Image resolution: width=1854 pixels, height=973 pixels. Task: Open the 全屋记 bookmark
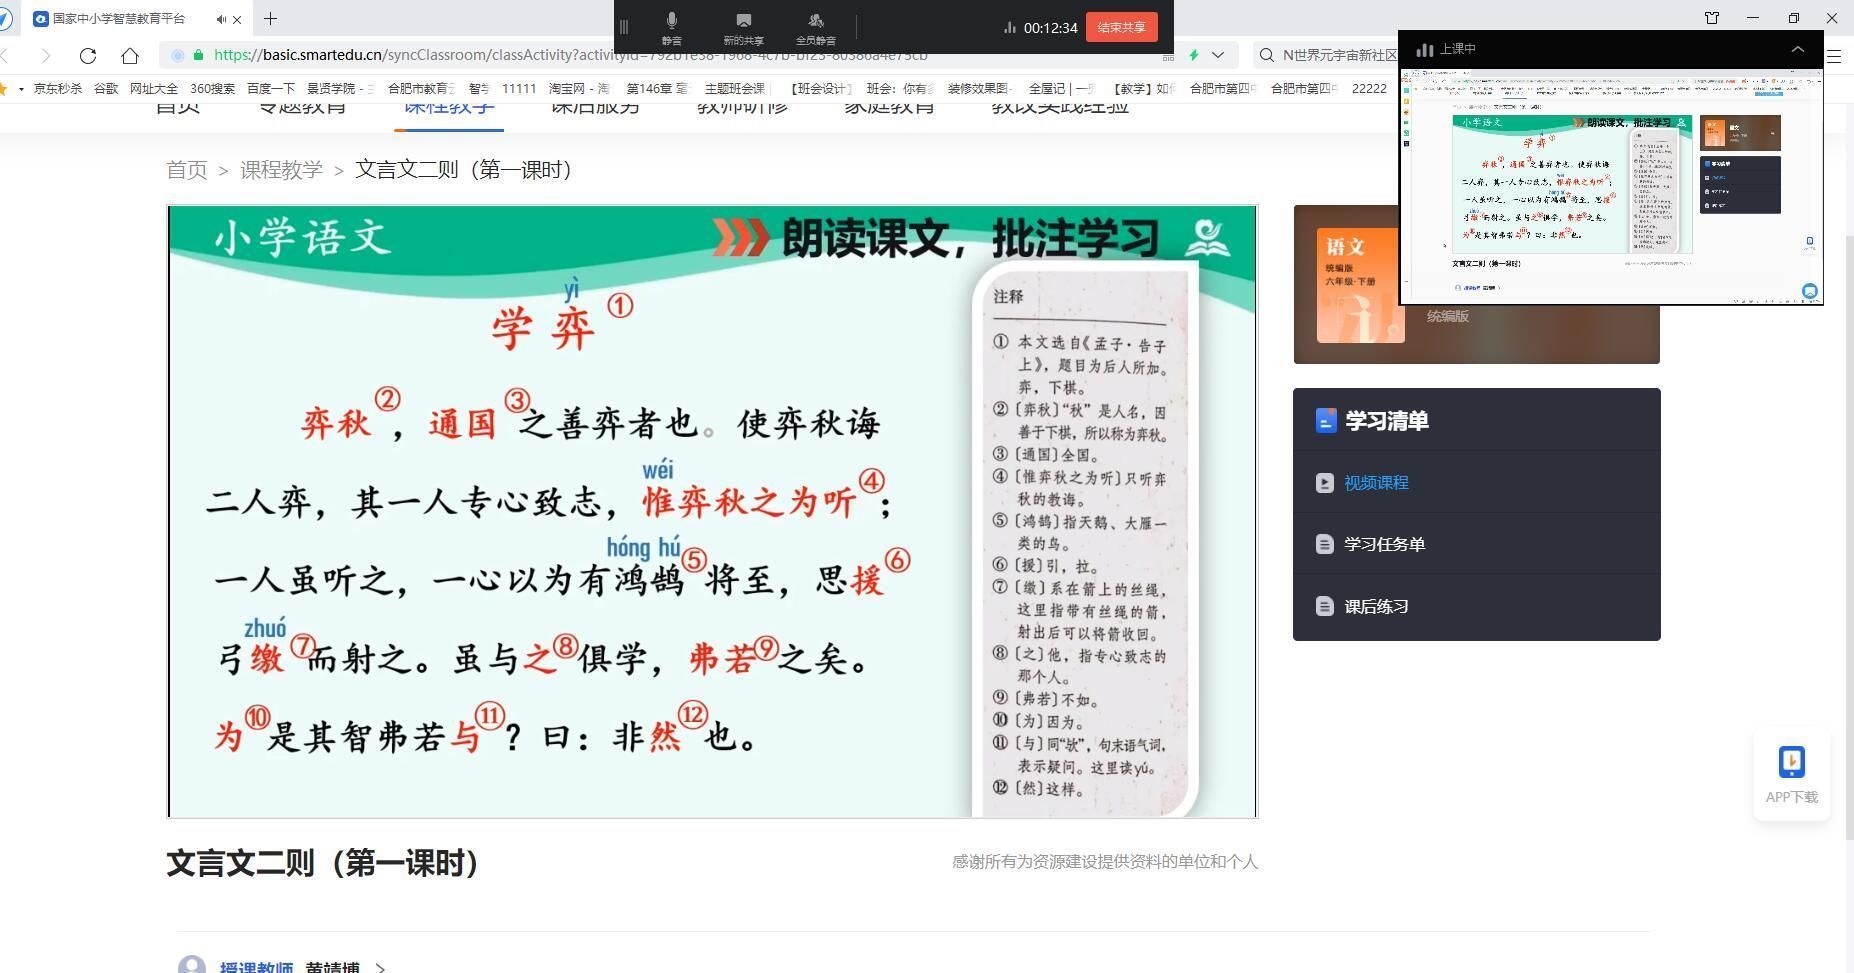click(1062, 89)
